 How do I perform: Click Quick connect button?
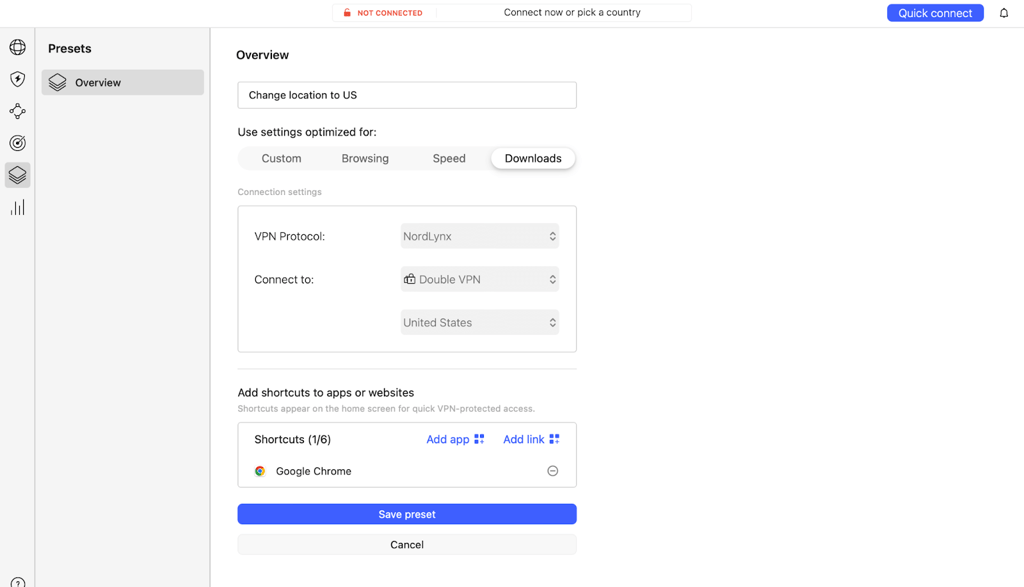click(935, 13)
